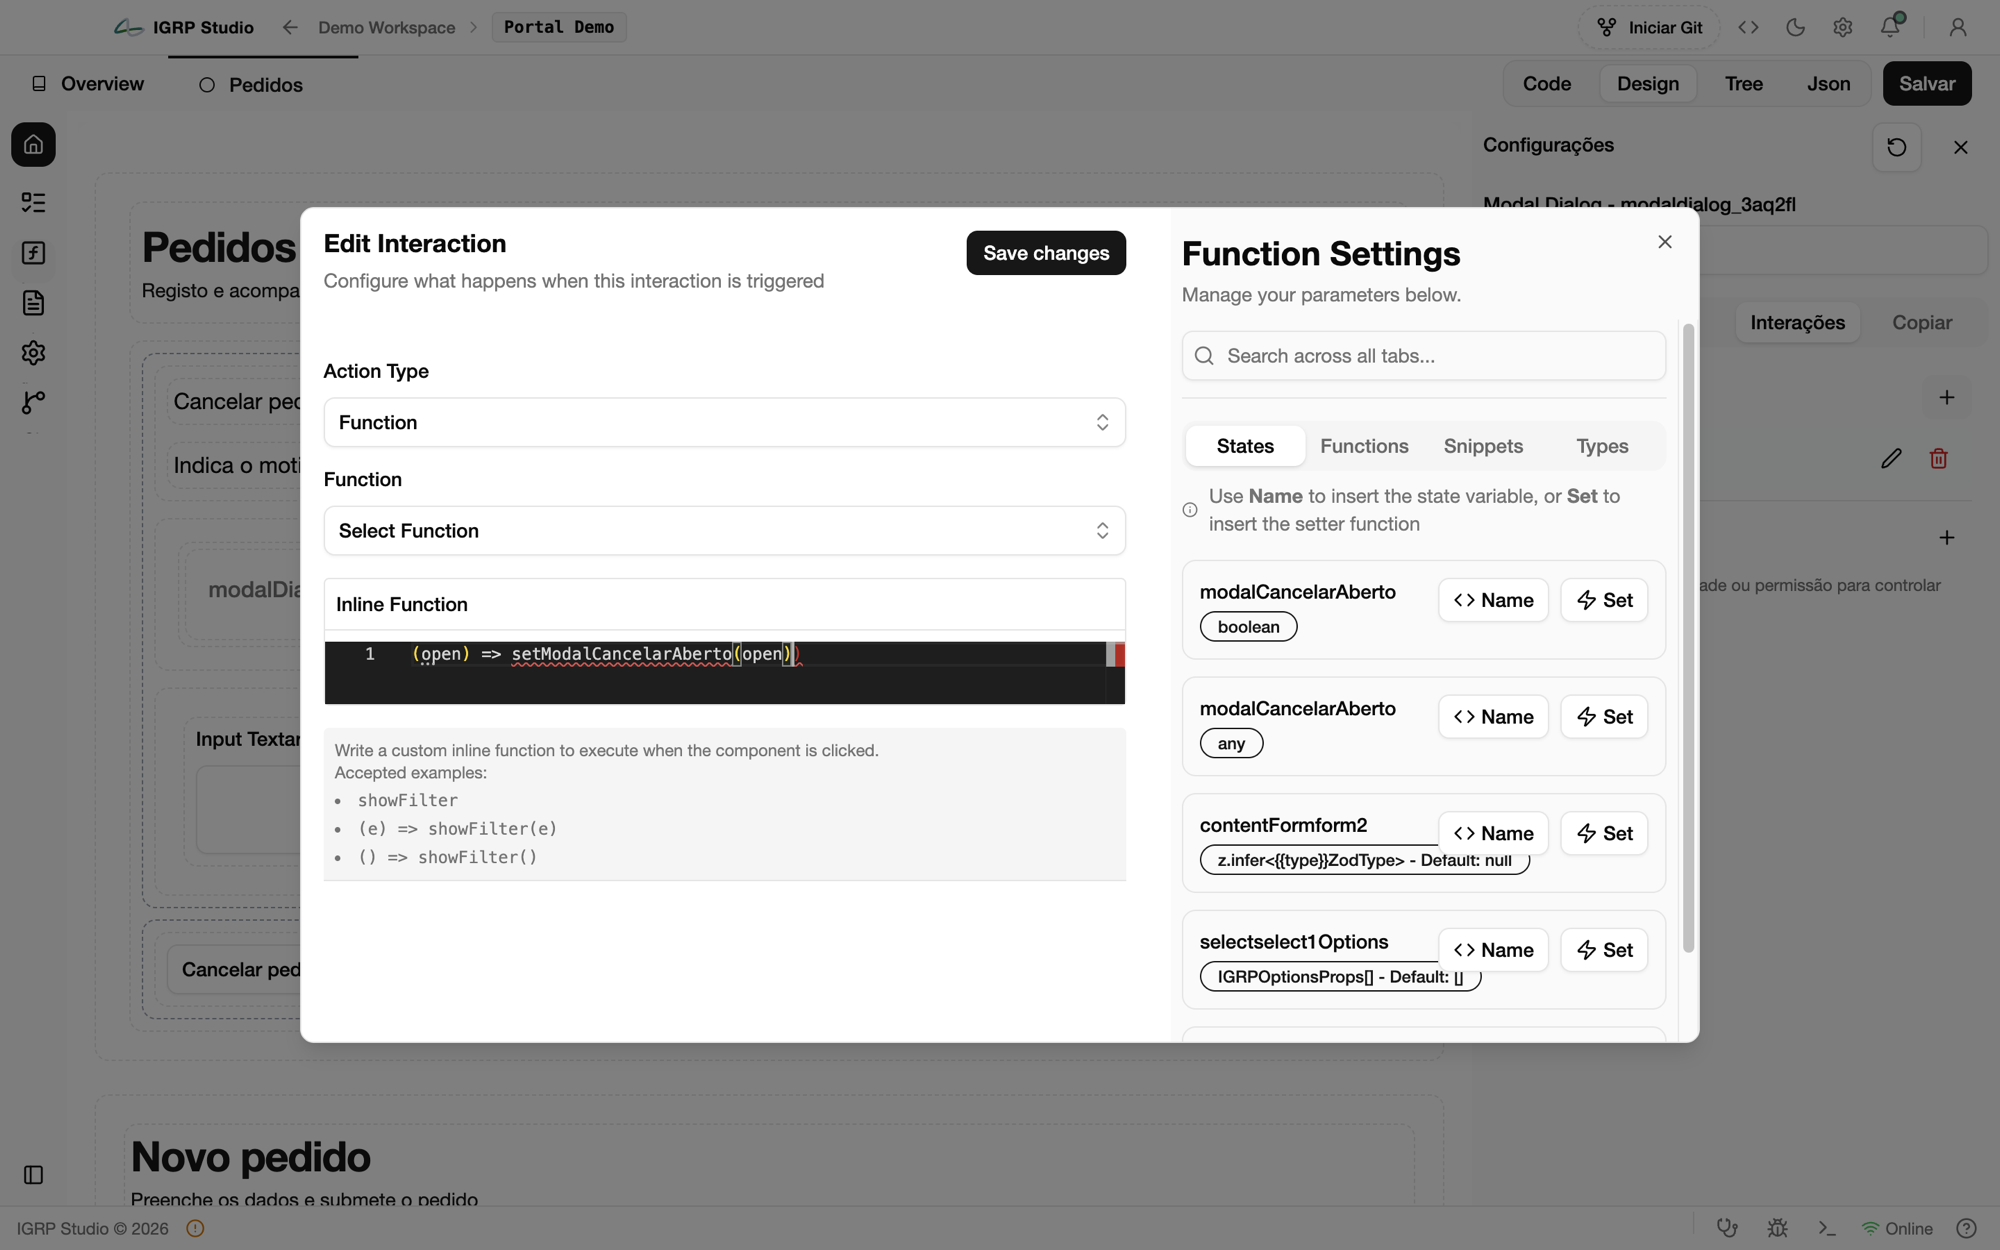The image size is (2000, 1250).
Task: Open the Pedidos page tab
Action: point(250,85)
